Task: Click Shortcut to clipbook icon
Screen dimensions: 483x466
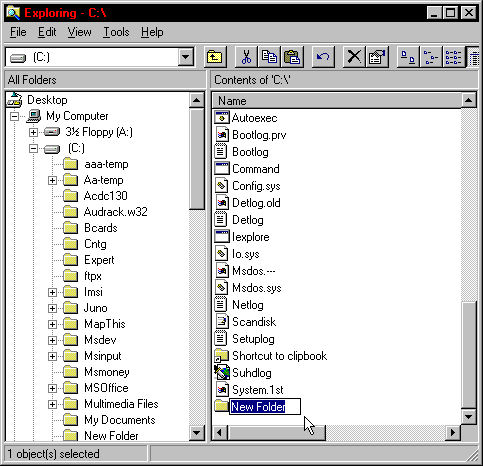Action: pyautogui.click(x=222, y=356)
